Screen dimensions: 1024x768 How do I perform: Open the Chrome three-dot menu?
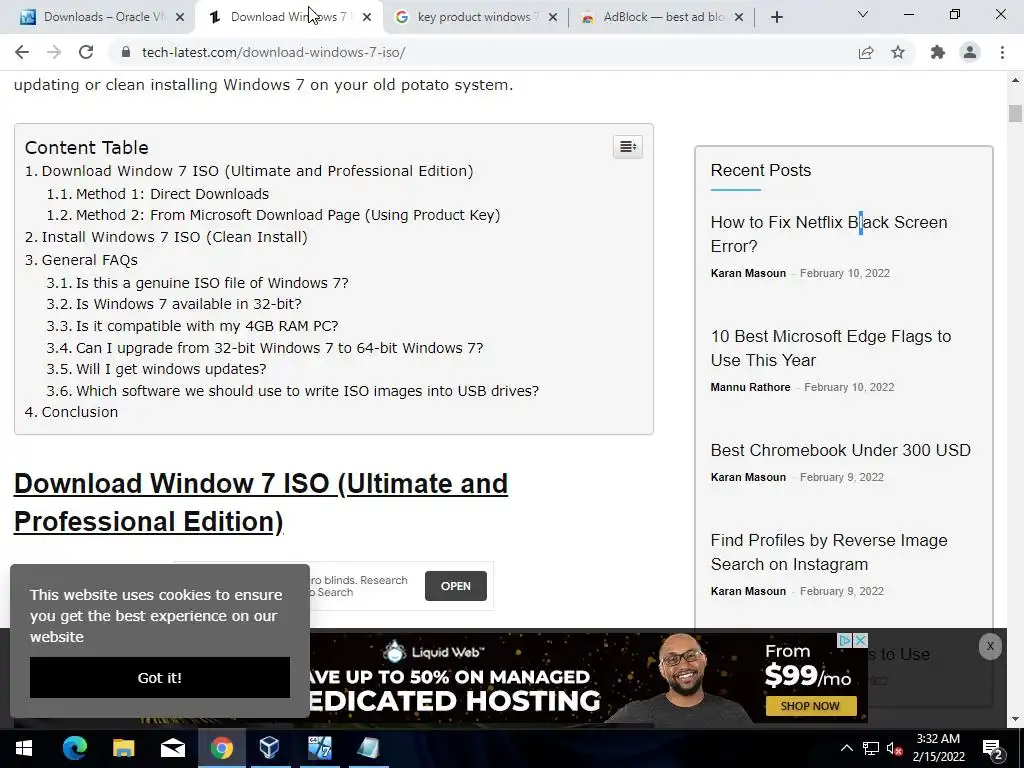tap(1002, 52)
